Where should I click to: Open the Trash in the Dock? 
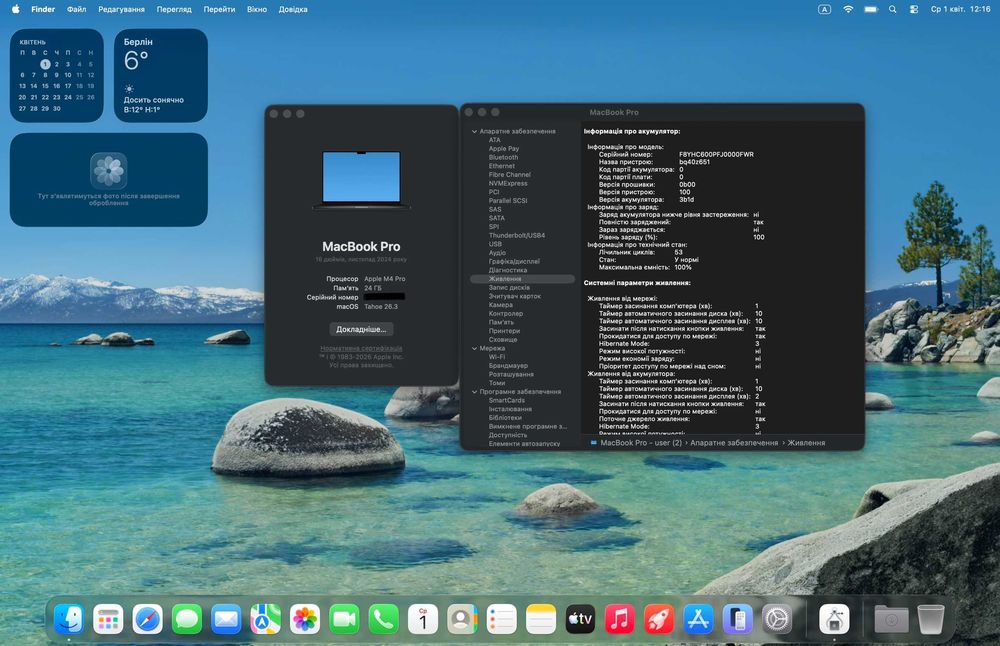930,619
